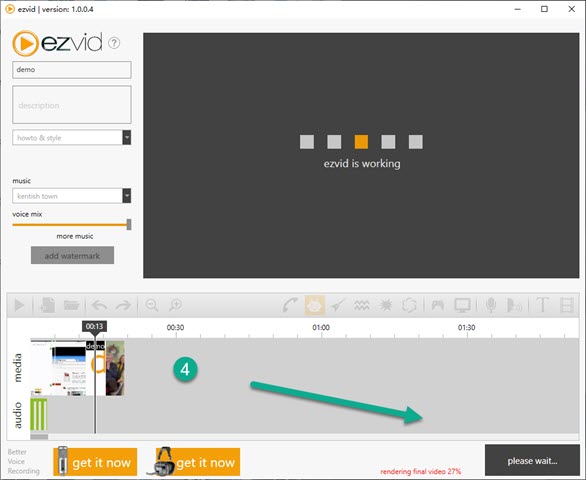Click the 01:00 timeline ruler label

(321, 327)
